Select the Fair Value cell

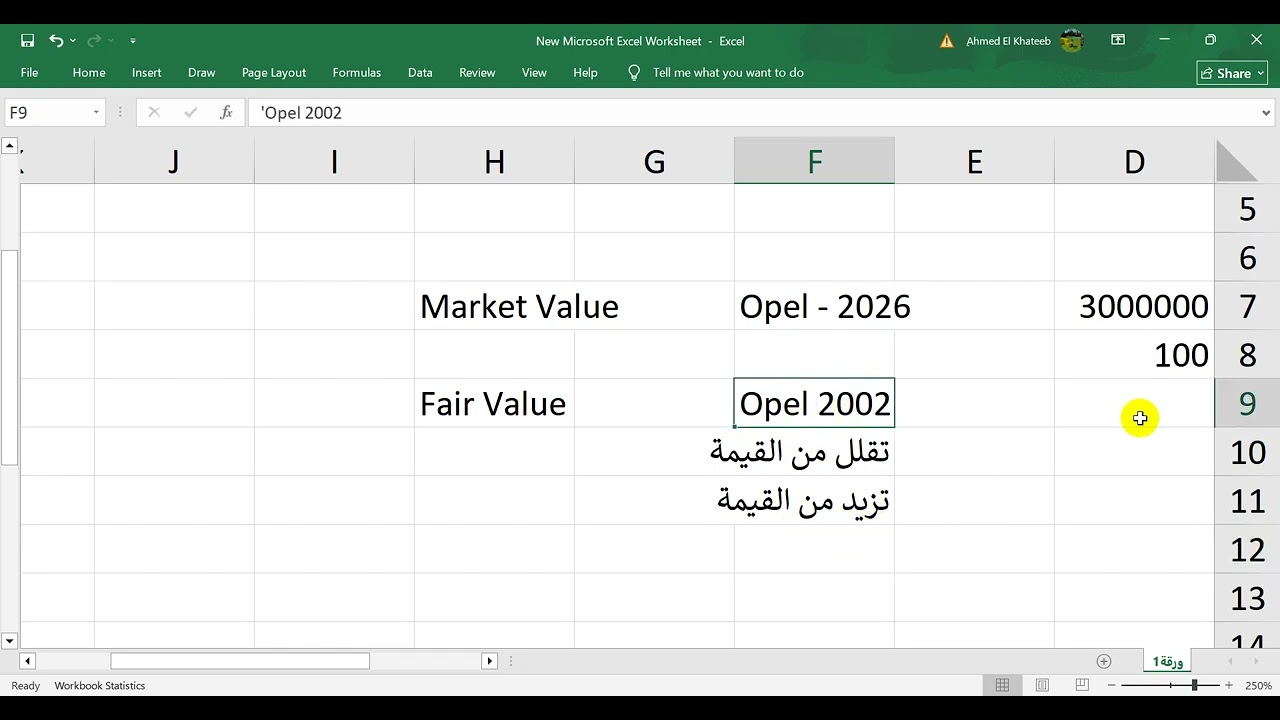click(494, 403)
